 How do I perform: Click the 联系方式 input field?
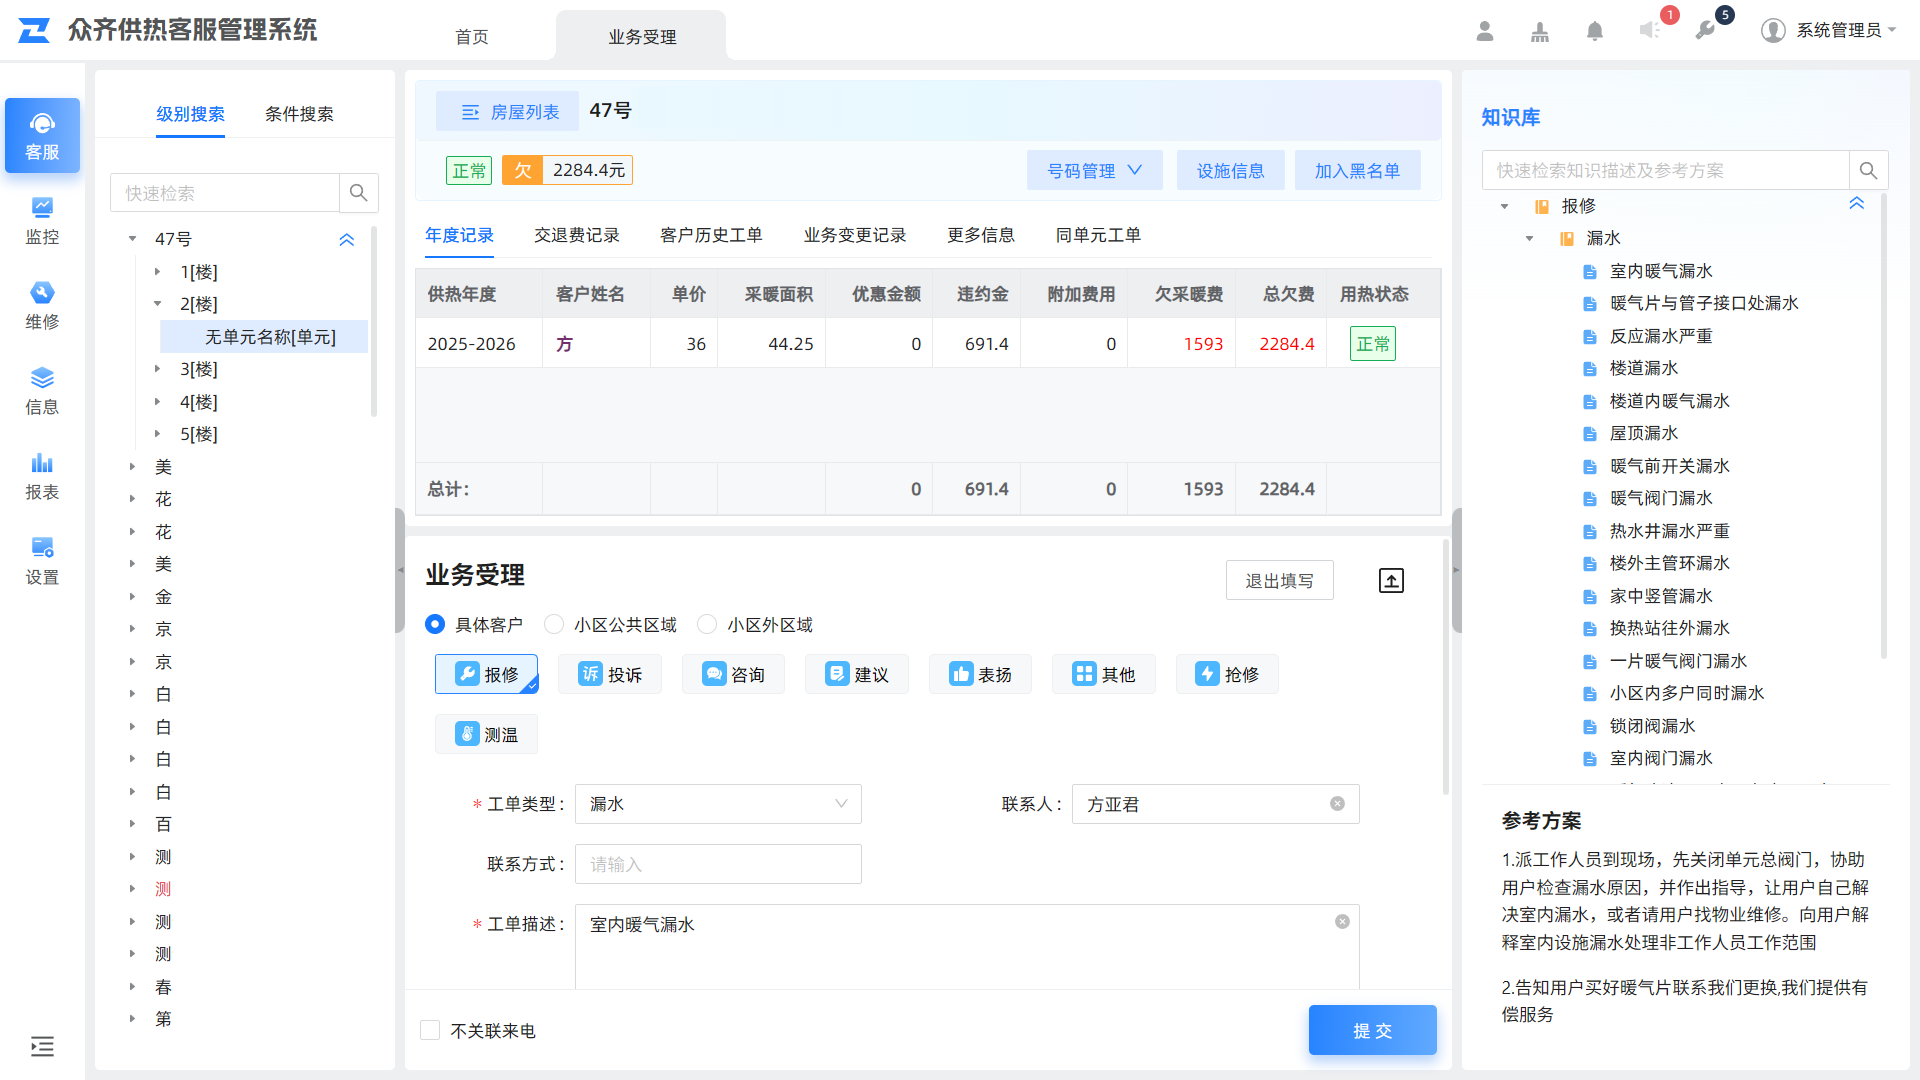pos(718,864)
